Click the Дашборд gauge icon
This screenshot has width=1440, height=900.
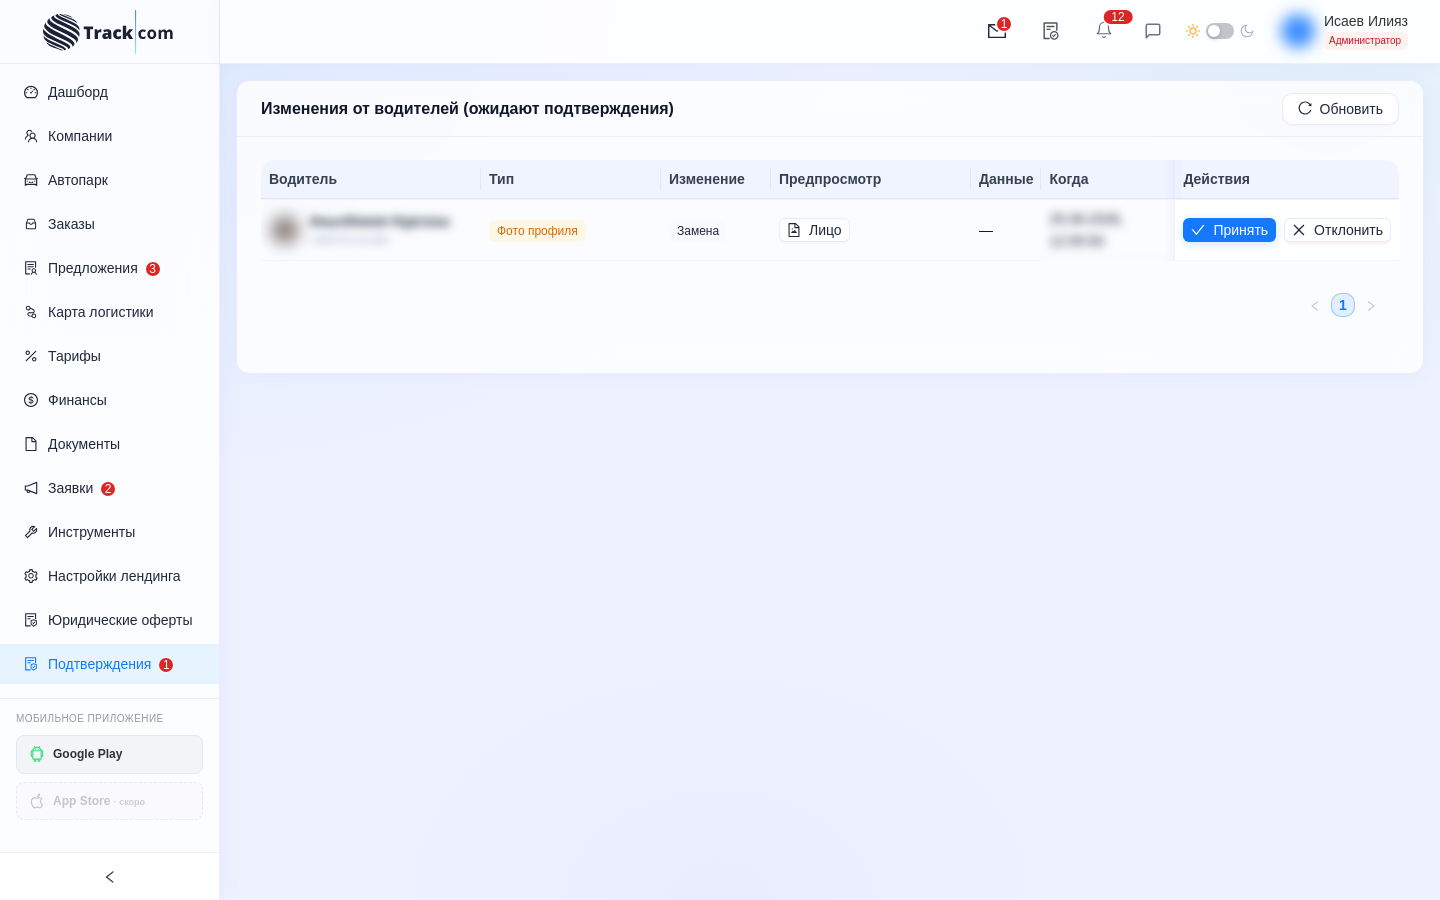31,92
